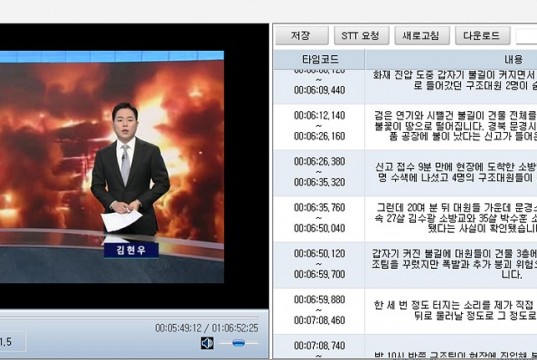Focus the text field beside 다운로드
The width and height of the screenshot is (537, 360).
(526, 36)
